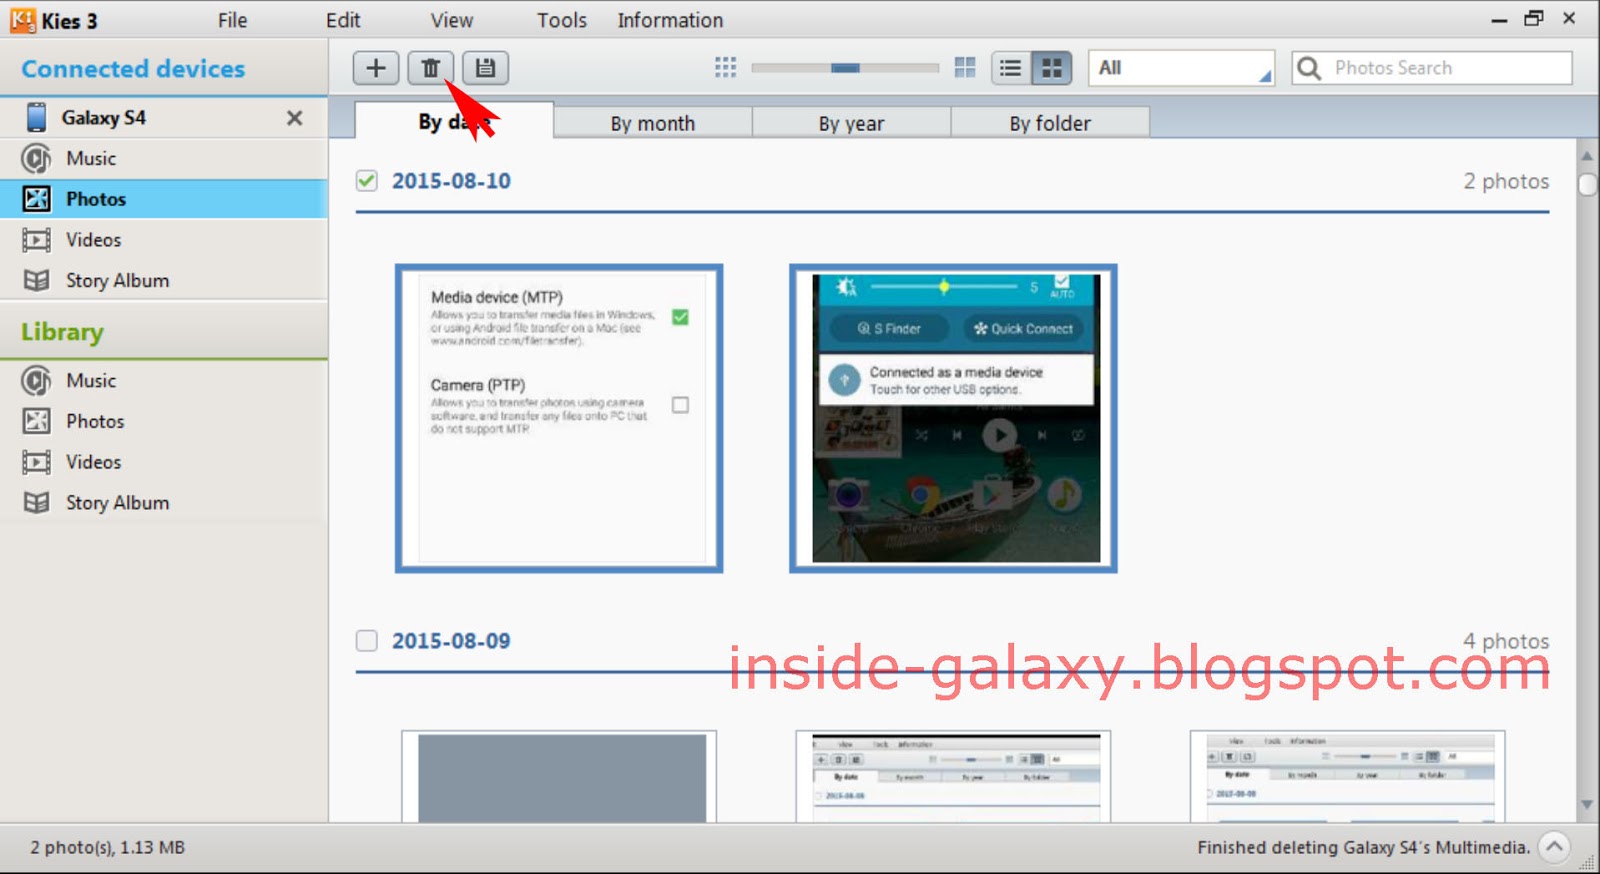The width and height of the screenshot is (1600, 874).
Task: Click the Library section header
Action: (x=62, y=332)
